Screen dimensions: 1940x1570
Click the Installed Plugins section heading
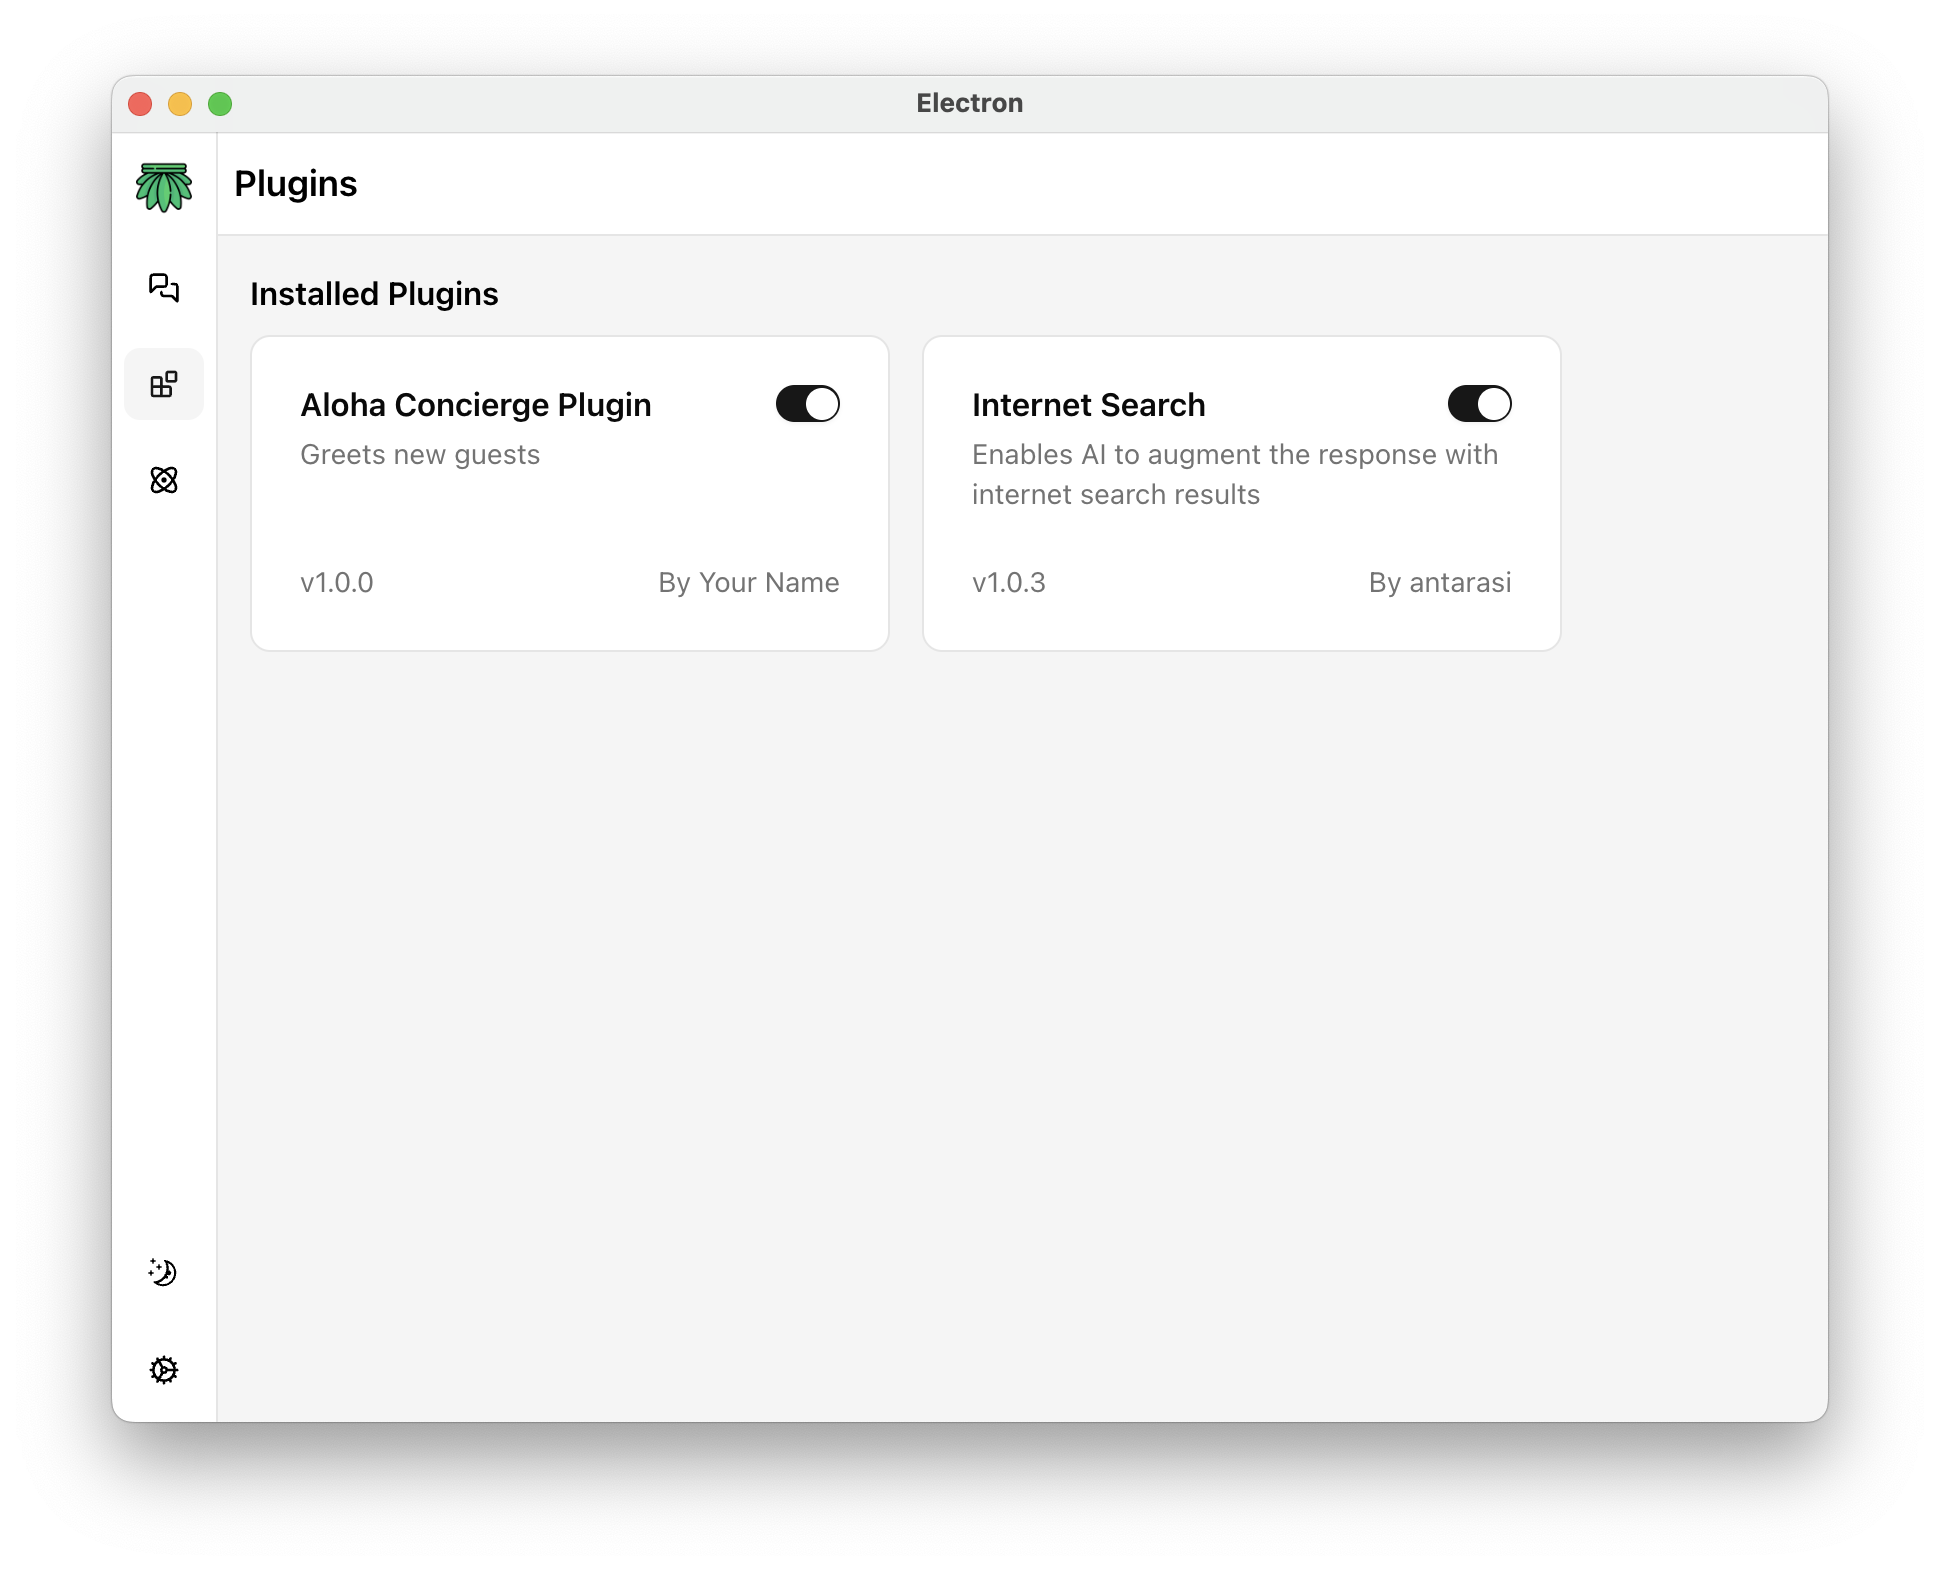tap(374, 294)
